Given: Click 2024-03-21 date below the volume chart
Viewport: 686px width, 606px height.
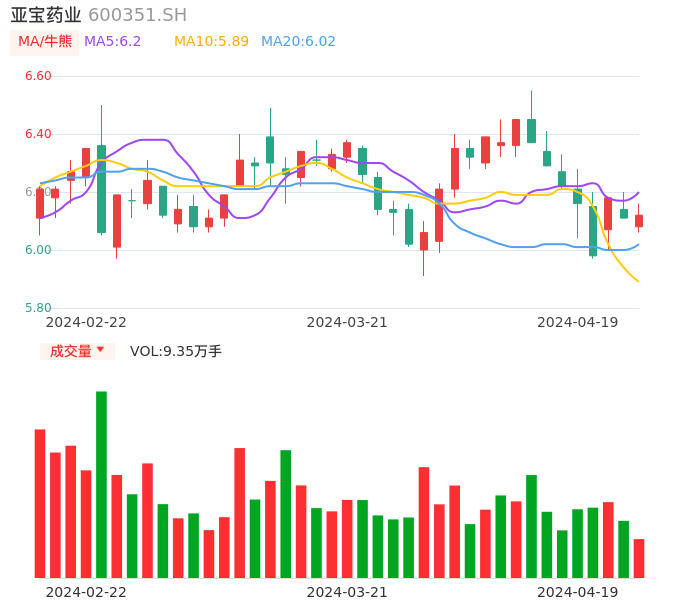Looking at the screenshot, I should click(346, 591).
